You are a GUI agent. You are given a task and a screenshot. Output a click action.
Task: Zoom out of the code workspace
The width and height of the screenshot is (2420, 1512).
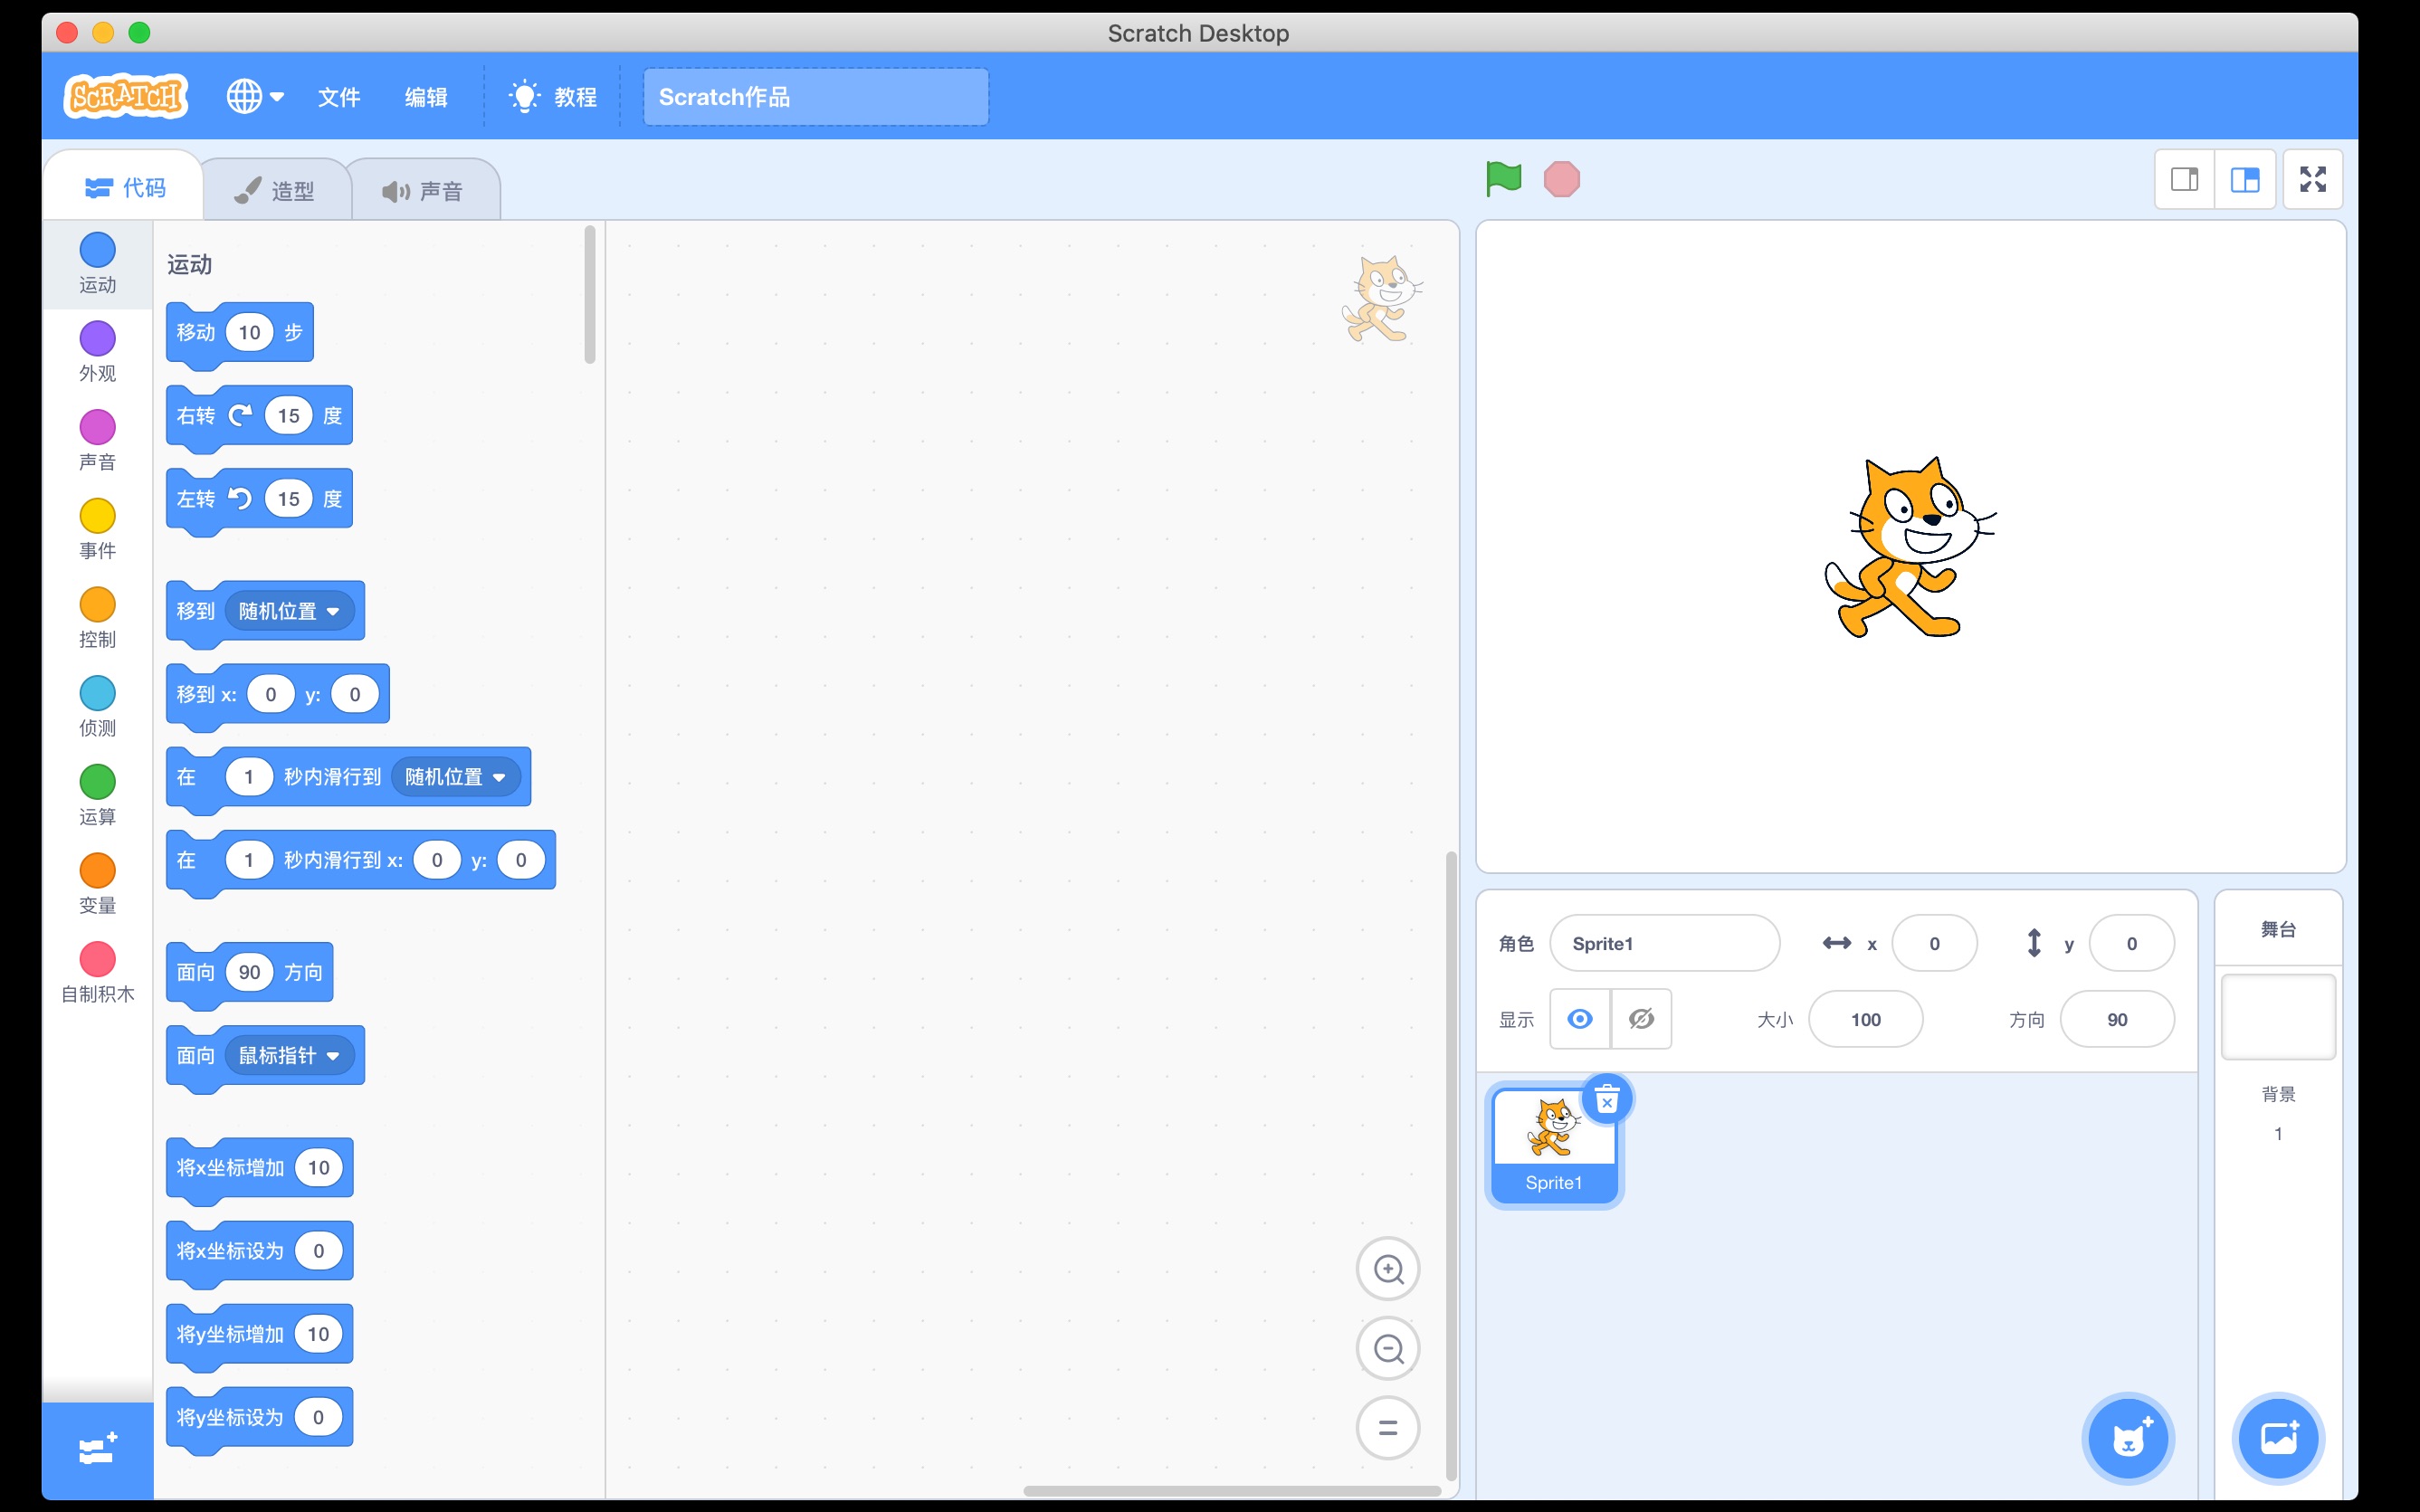point(1387,1348)
